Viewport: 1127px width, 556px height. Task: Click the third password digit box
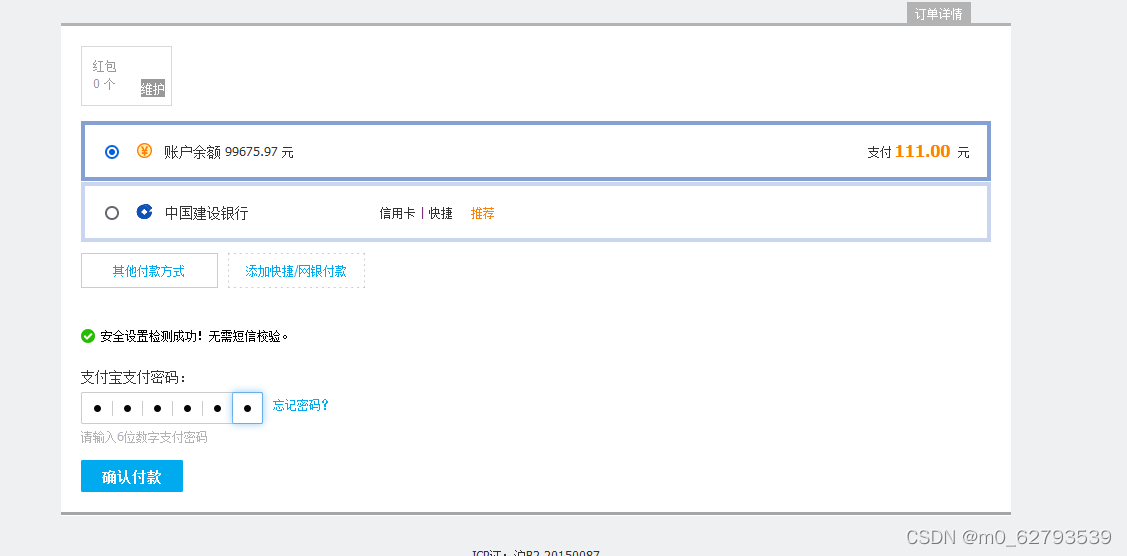coord(157,408)
